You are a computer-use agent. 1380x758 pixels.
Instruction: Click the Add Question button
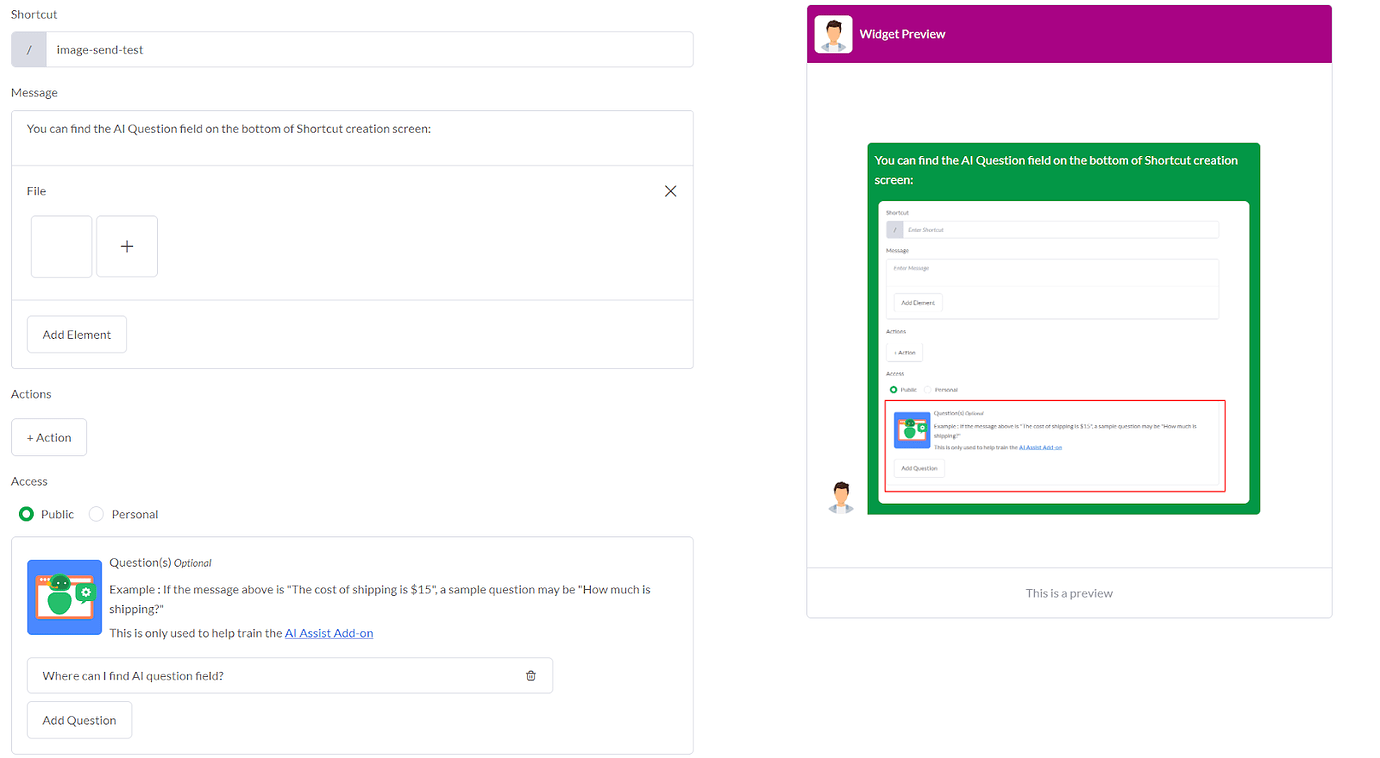79,719
